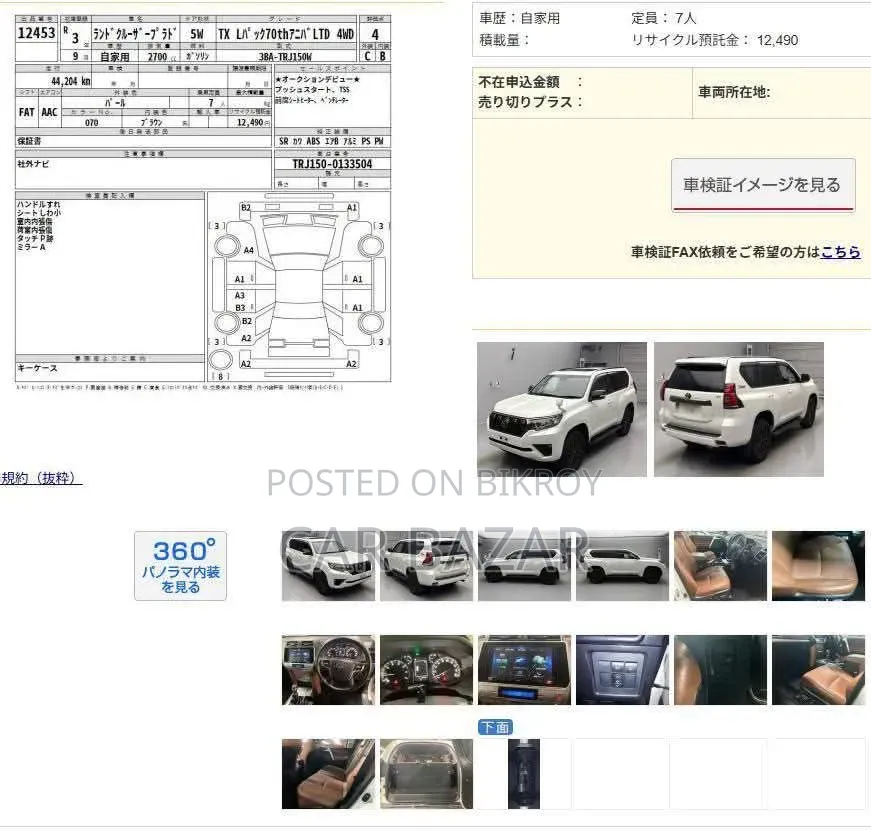The image size is (871, 831).
Task: Open first small front-view car thumbnail
Action: pos(328,565)
